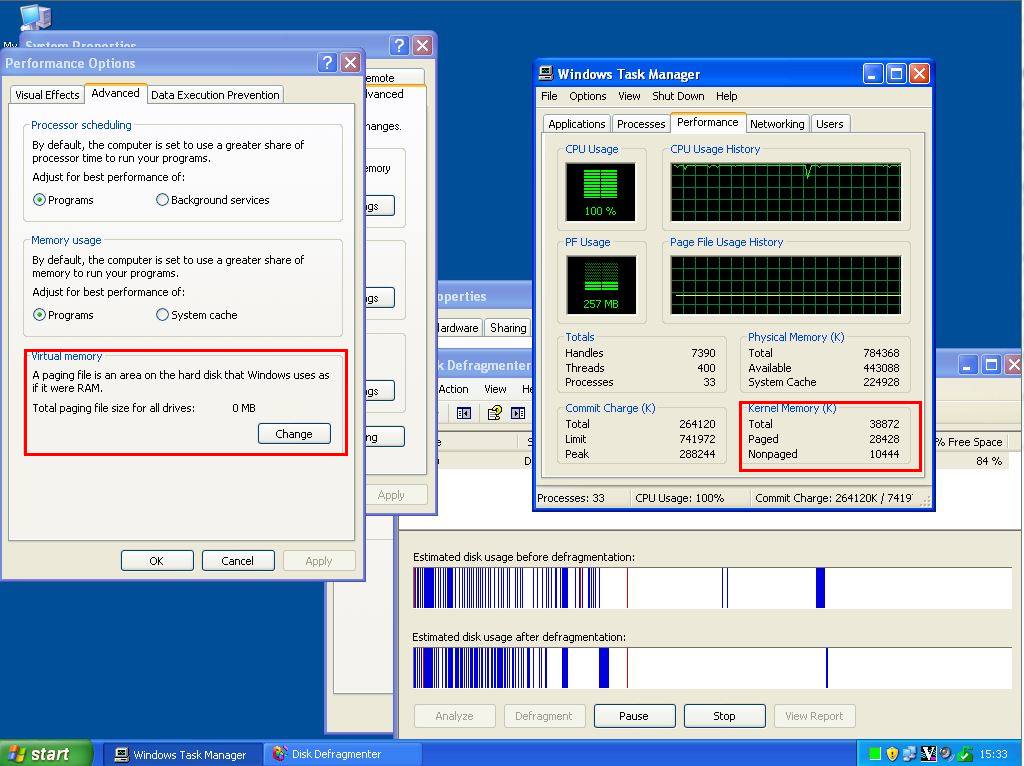Click the Task Manager title bar icon
The height and width of the screenshot is (766, 1024).
pyautogui.click(x=545, y=73)
